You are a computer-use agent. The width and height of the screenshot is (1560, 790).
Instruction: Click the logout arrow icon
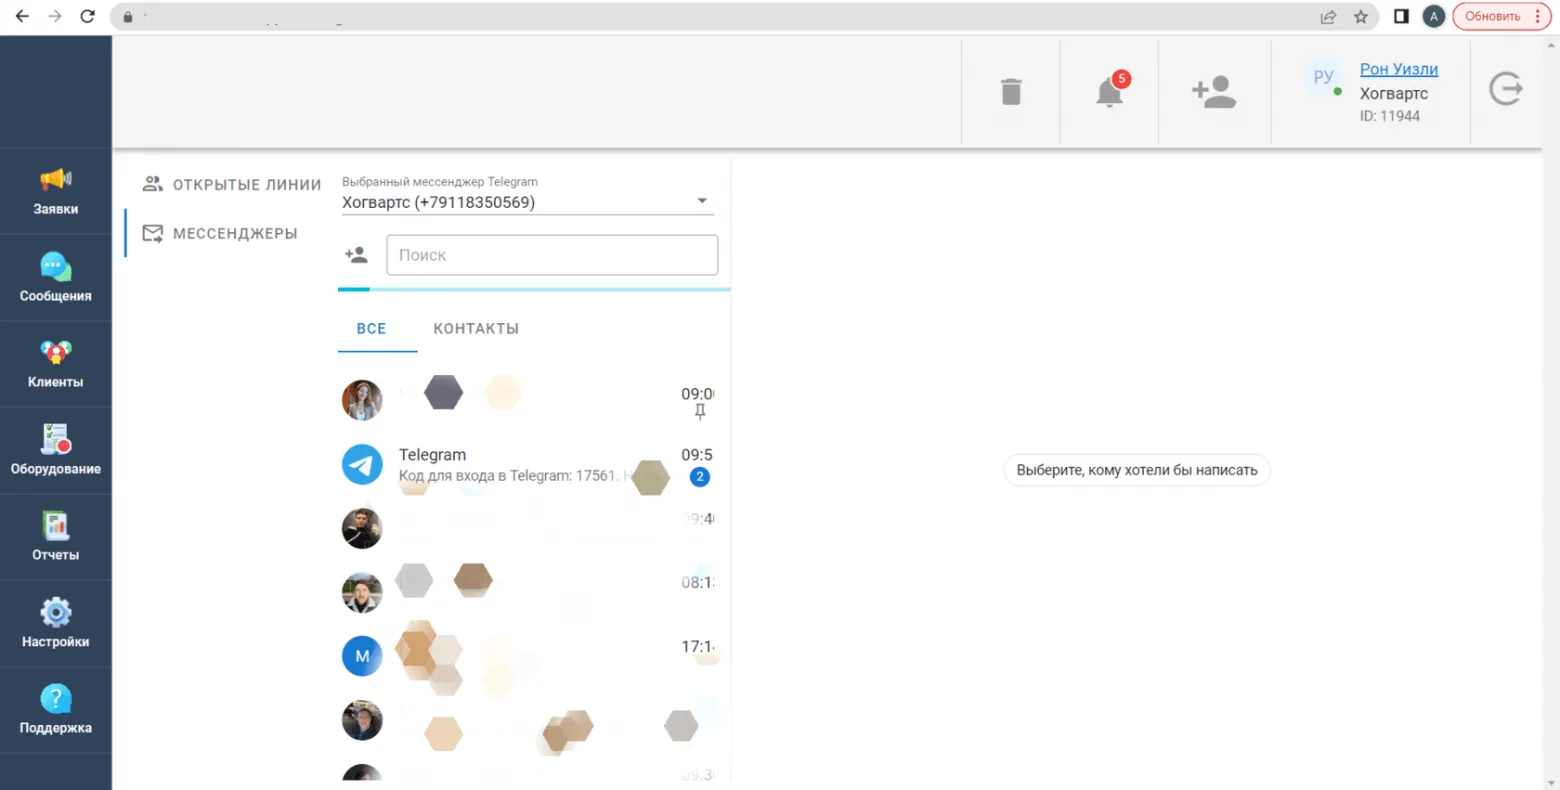point(1505,89)
